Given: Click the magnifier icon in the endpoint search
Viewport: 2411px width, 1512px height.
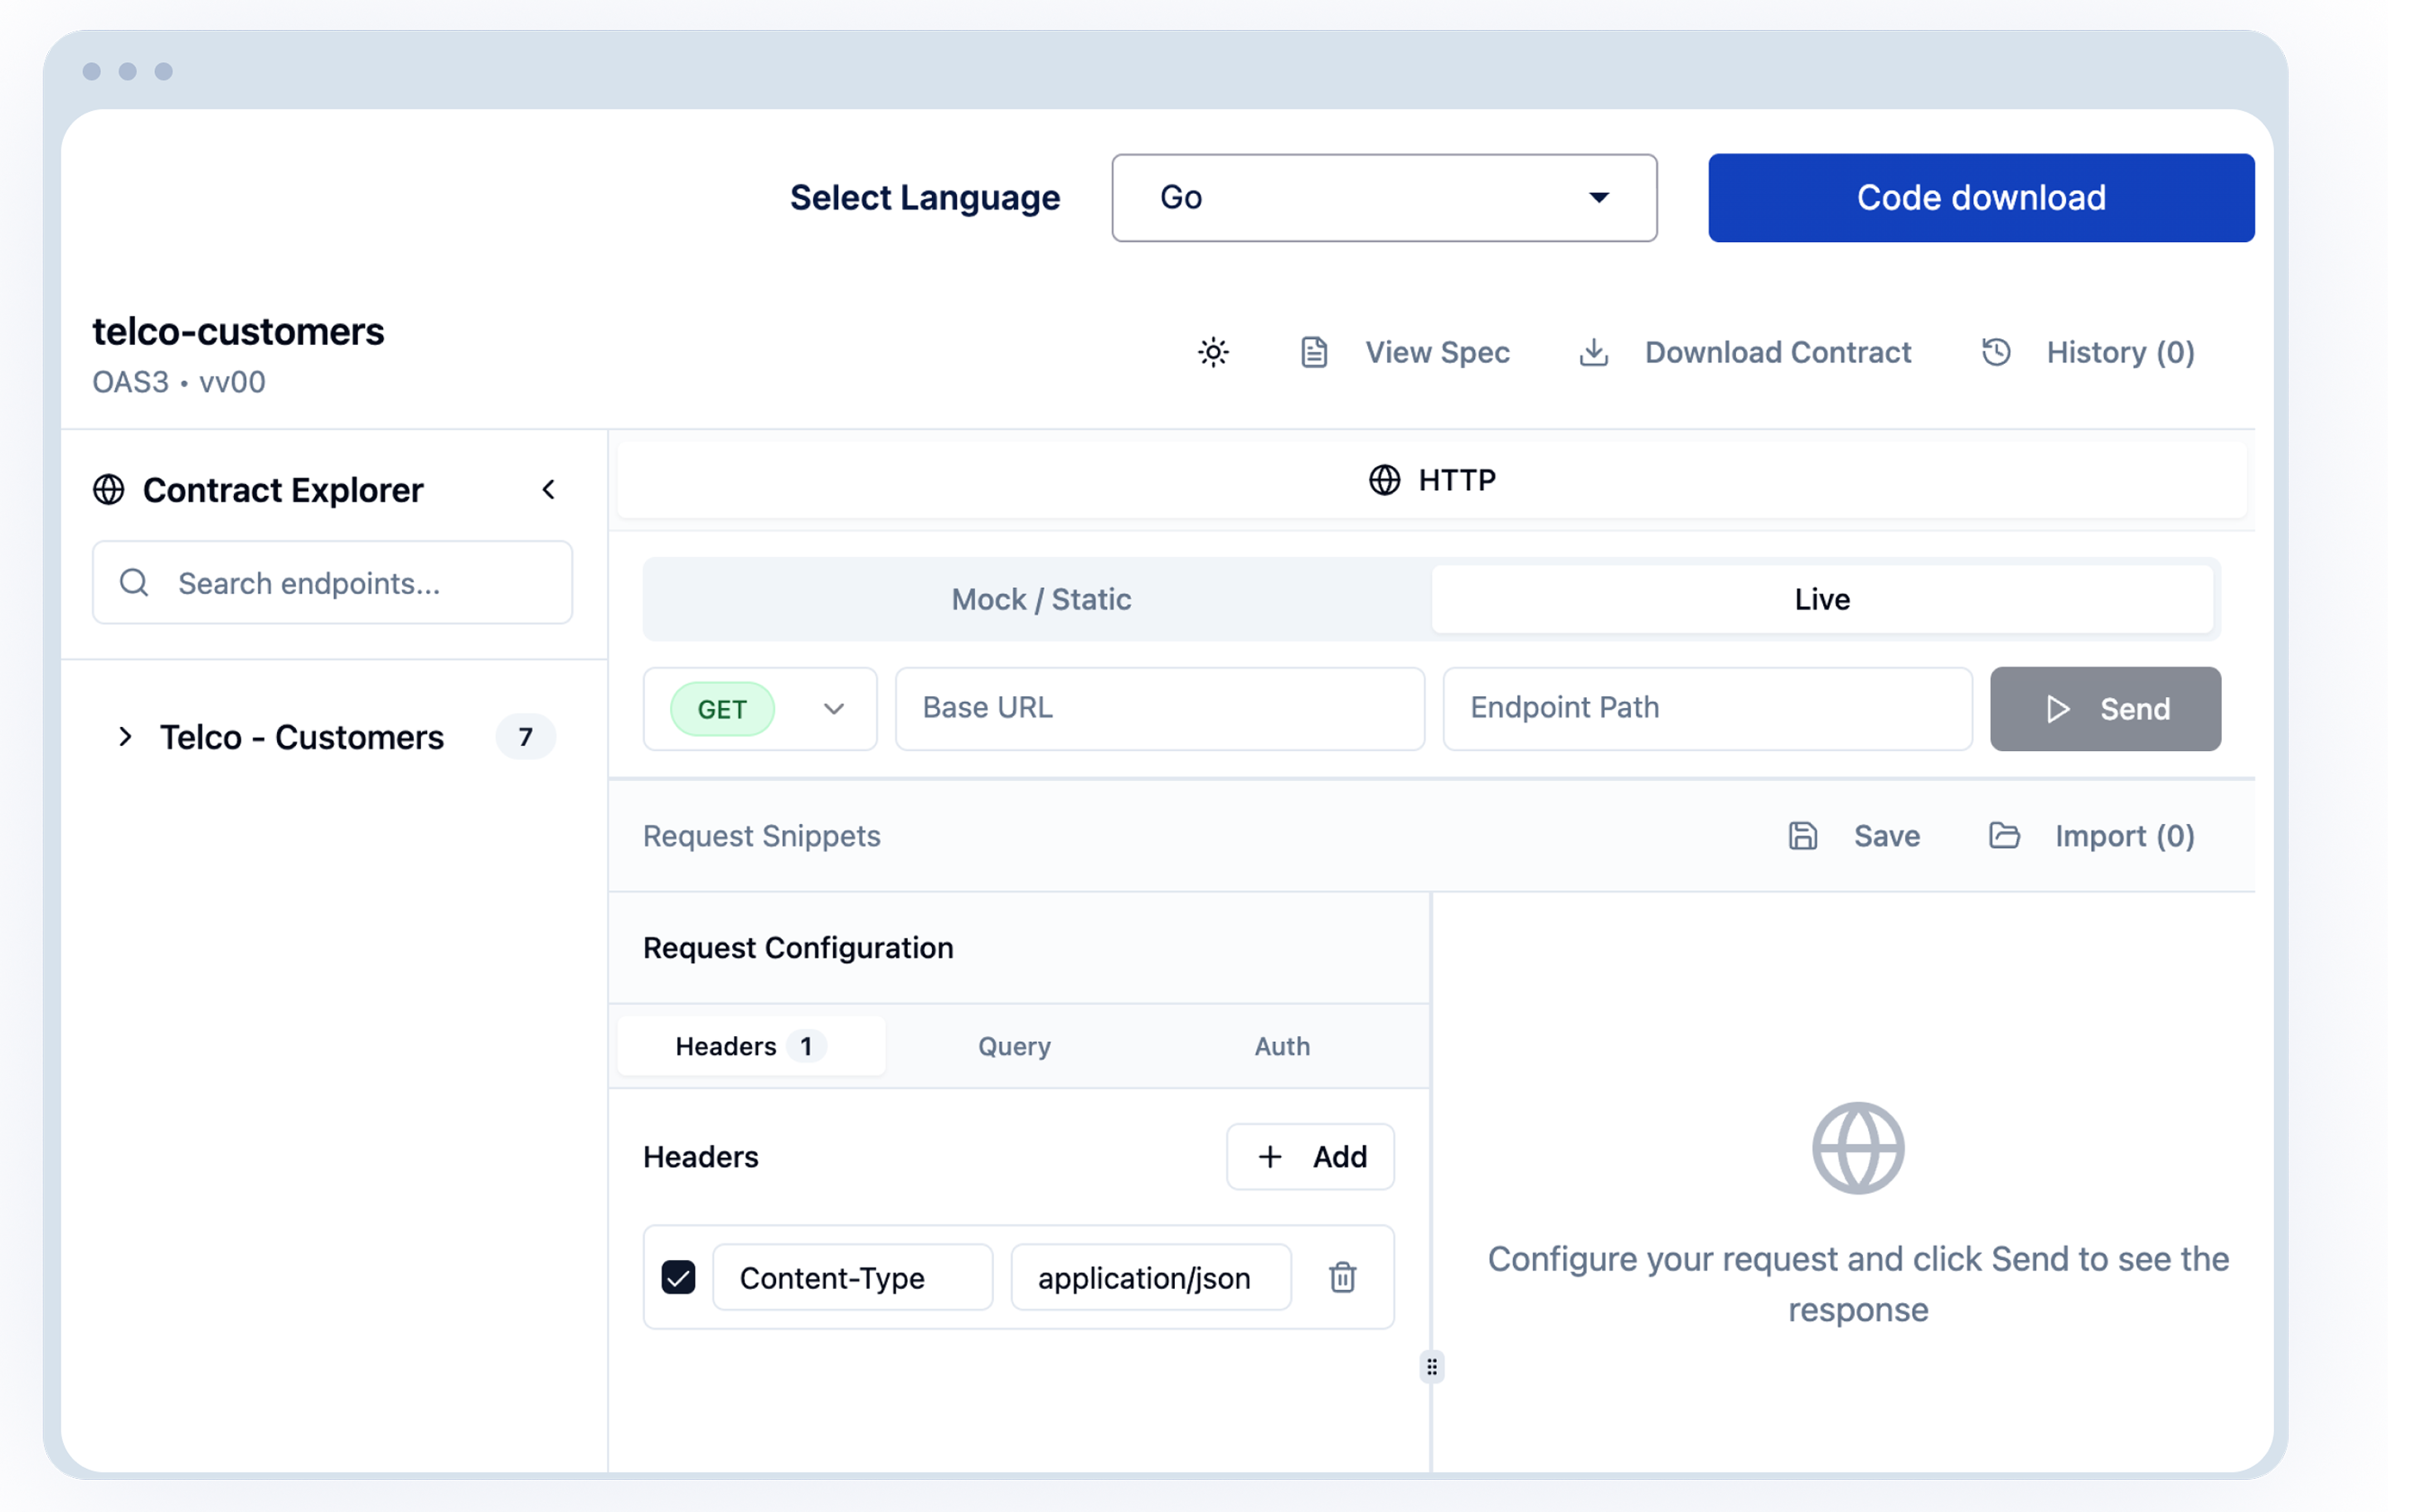Looking at the screenshot, I should click(134, 583).
